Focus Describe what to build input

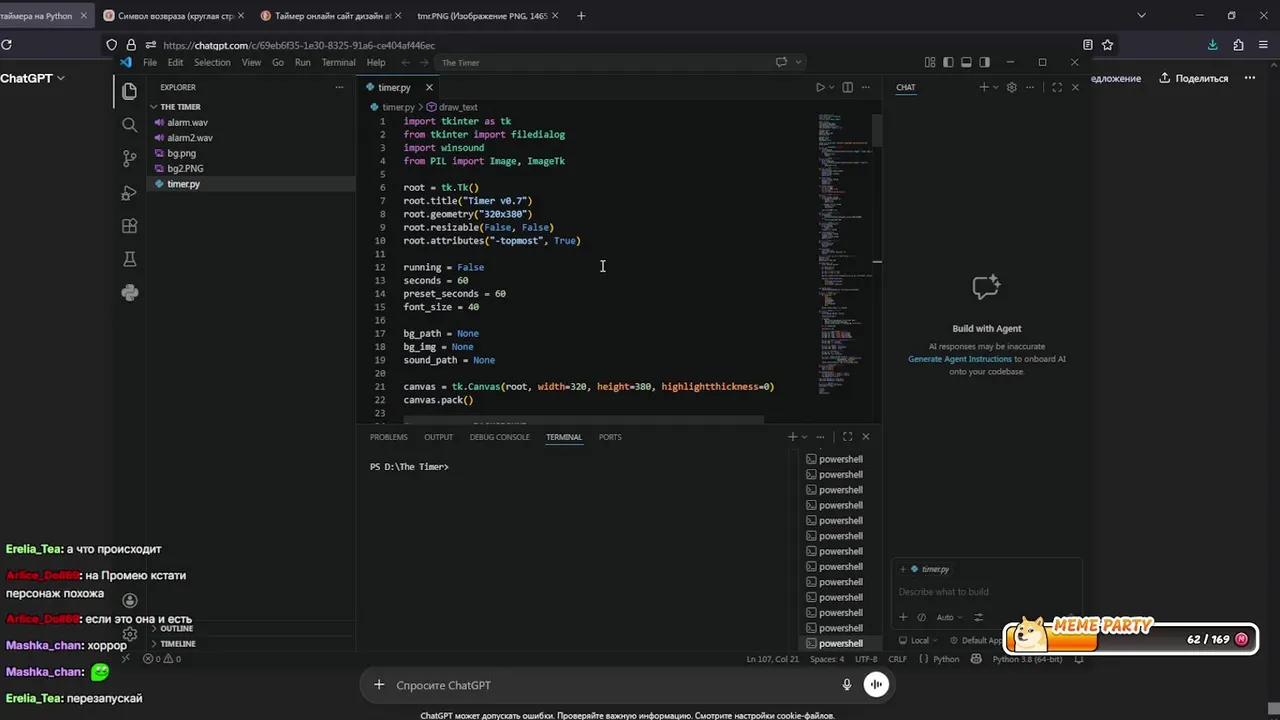[x=986, y=592]
